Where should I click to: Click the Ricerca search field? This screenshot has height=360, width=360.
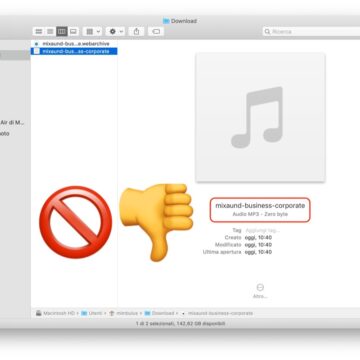311,31
